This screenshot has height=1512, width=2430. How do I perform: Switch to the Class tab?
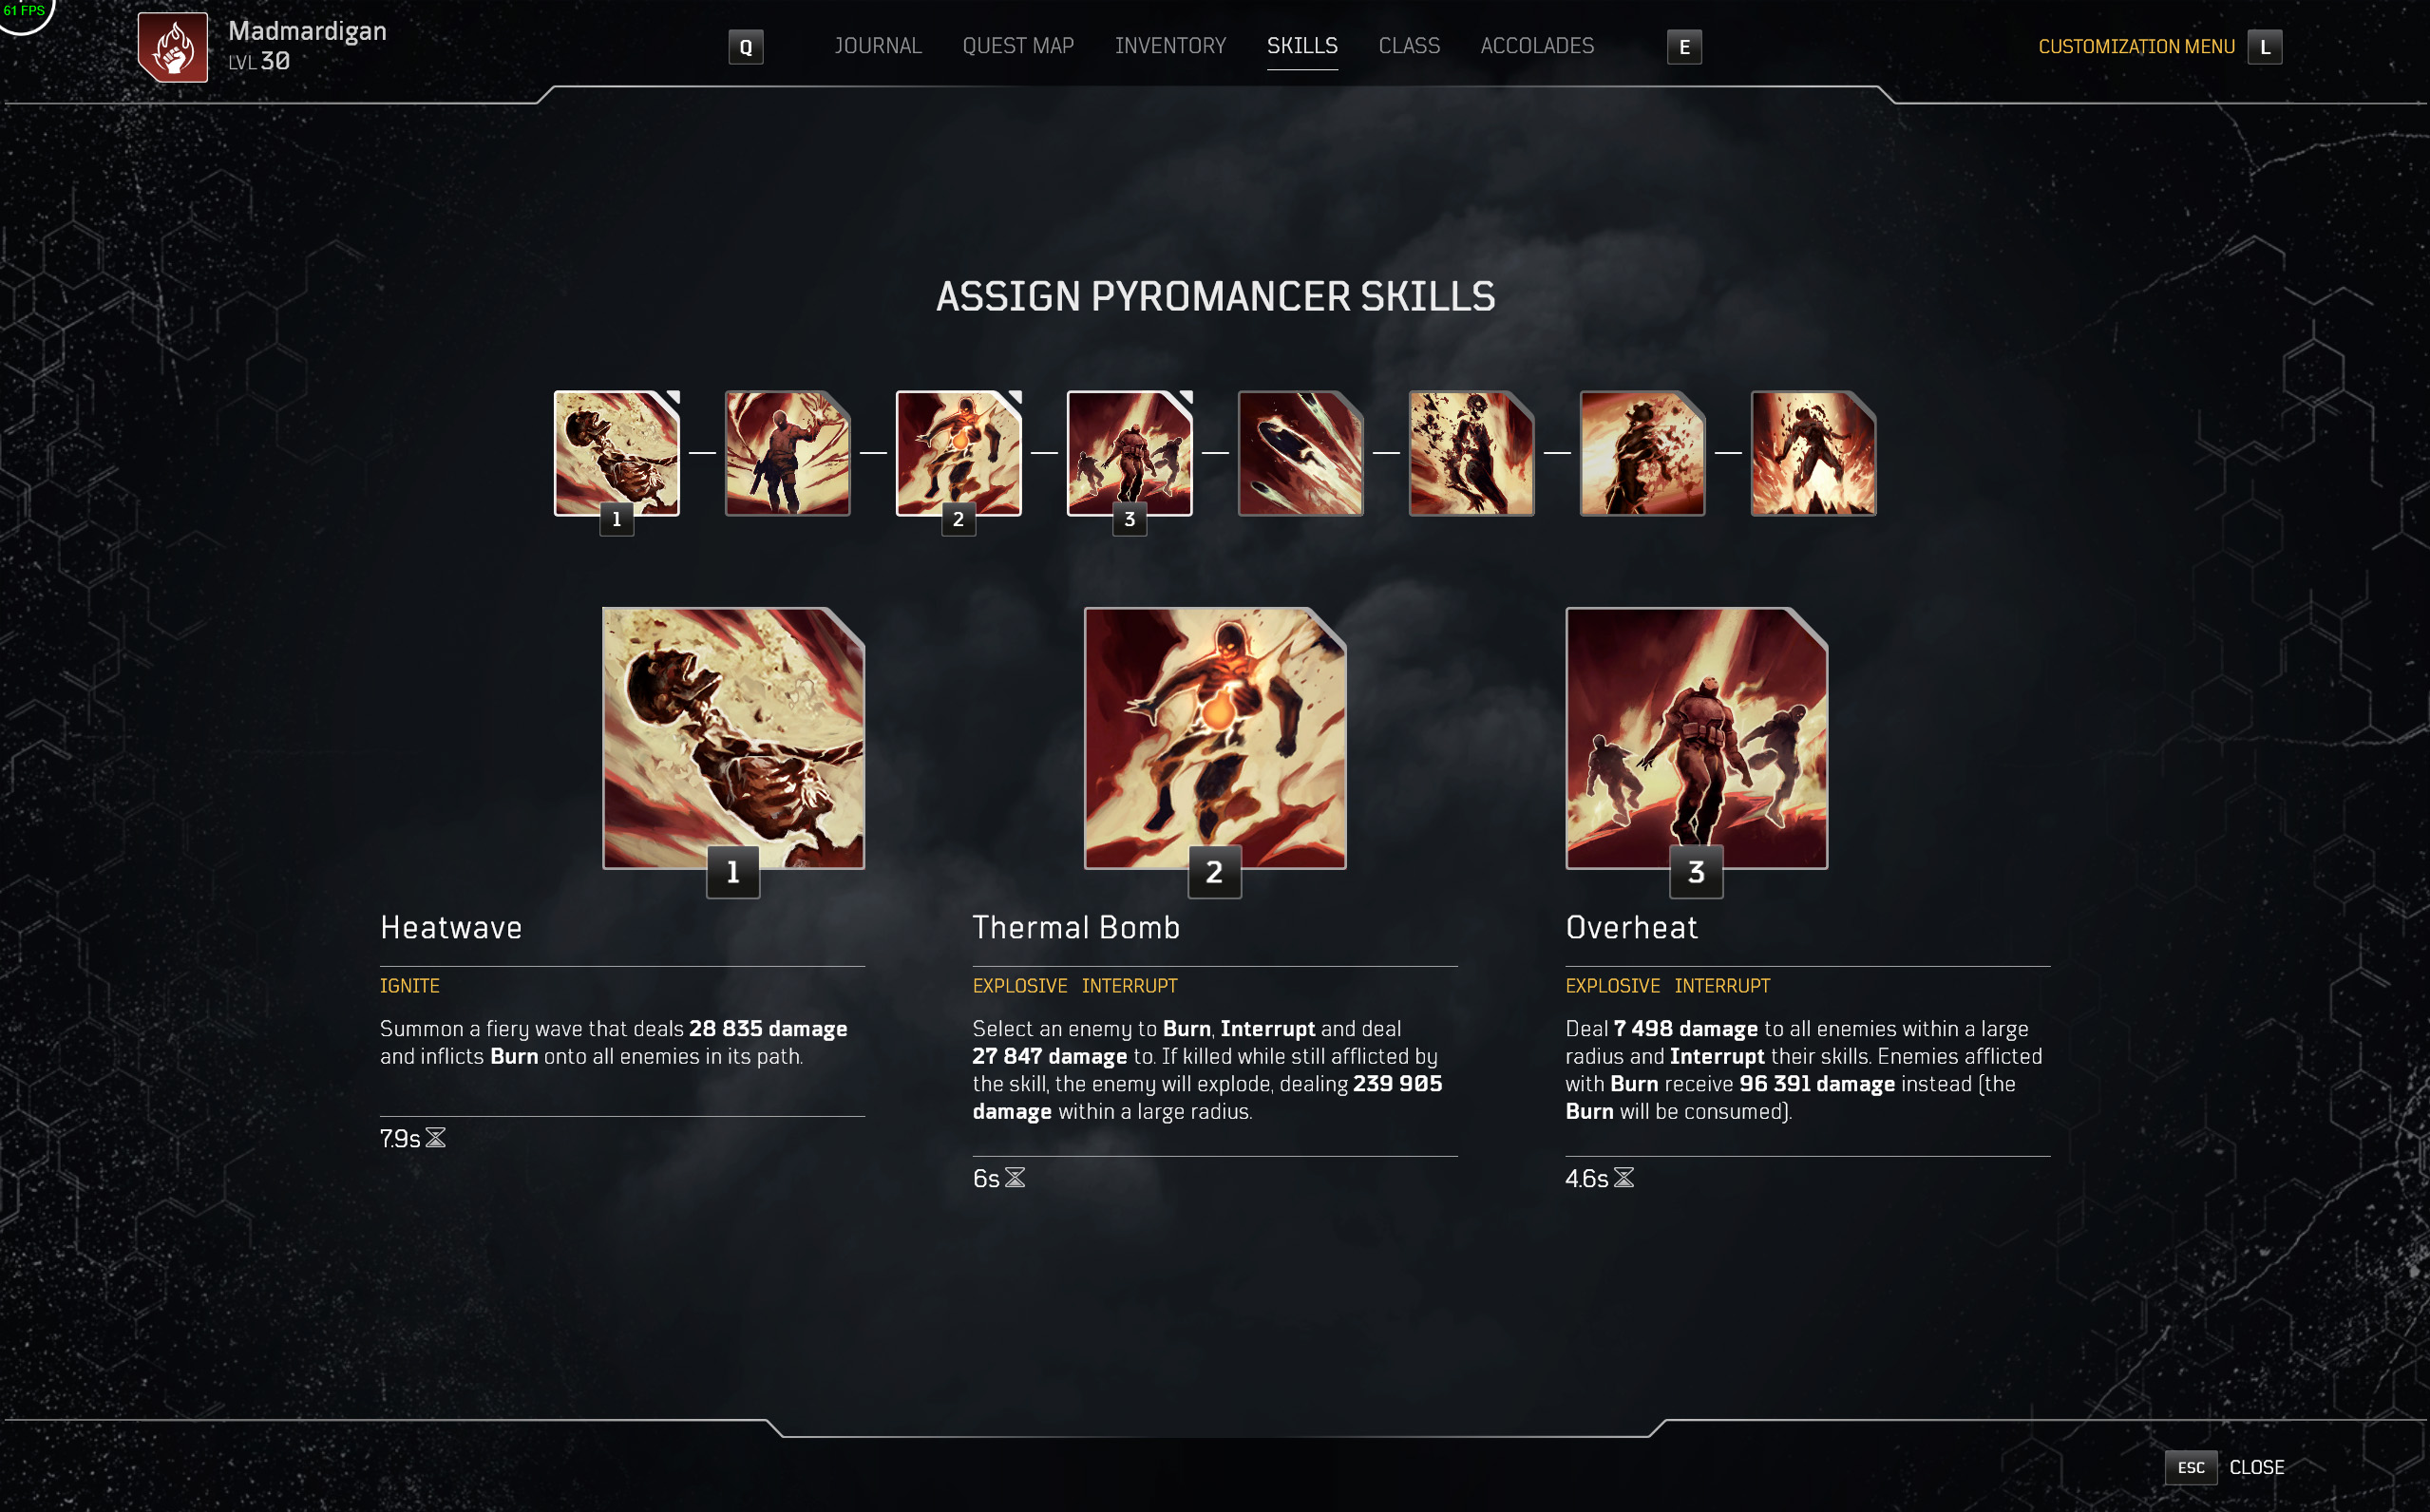pyautogui.click(x=1409, y=46)
